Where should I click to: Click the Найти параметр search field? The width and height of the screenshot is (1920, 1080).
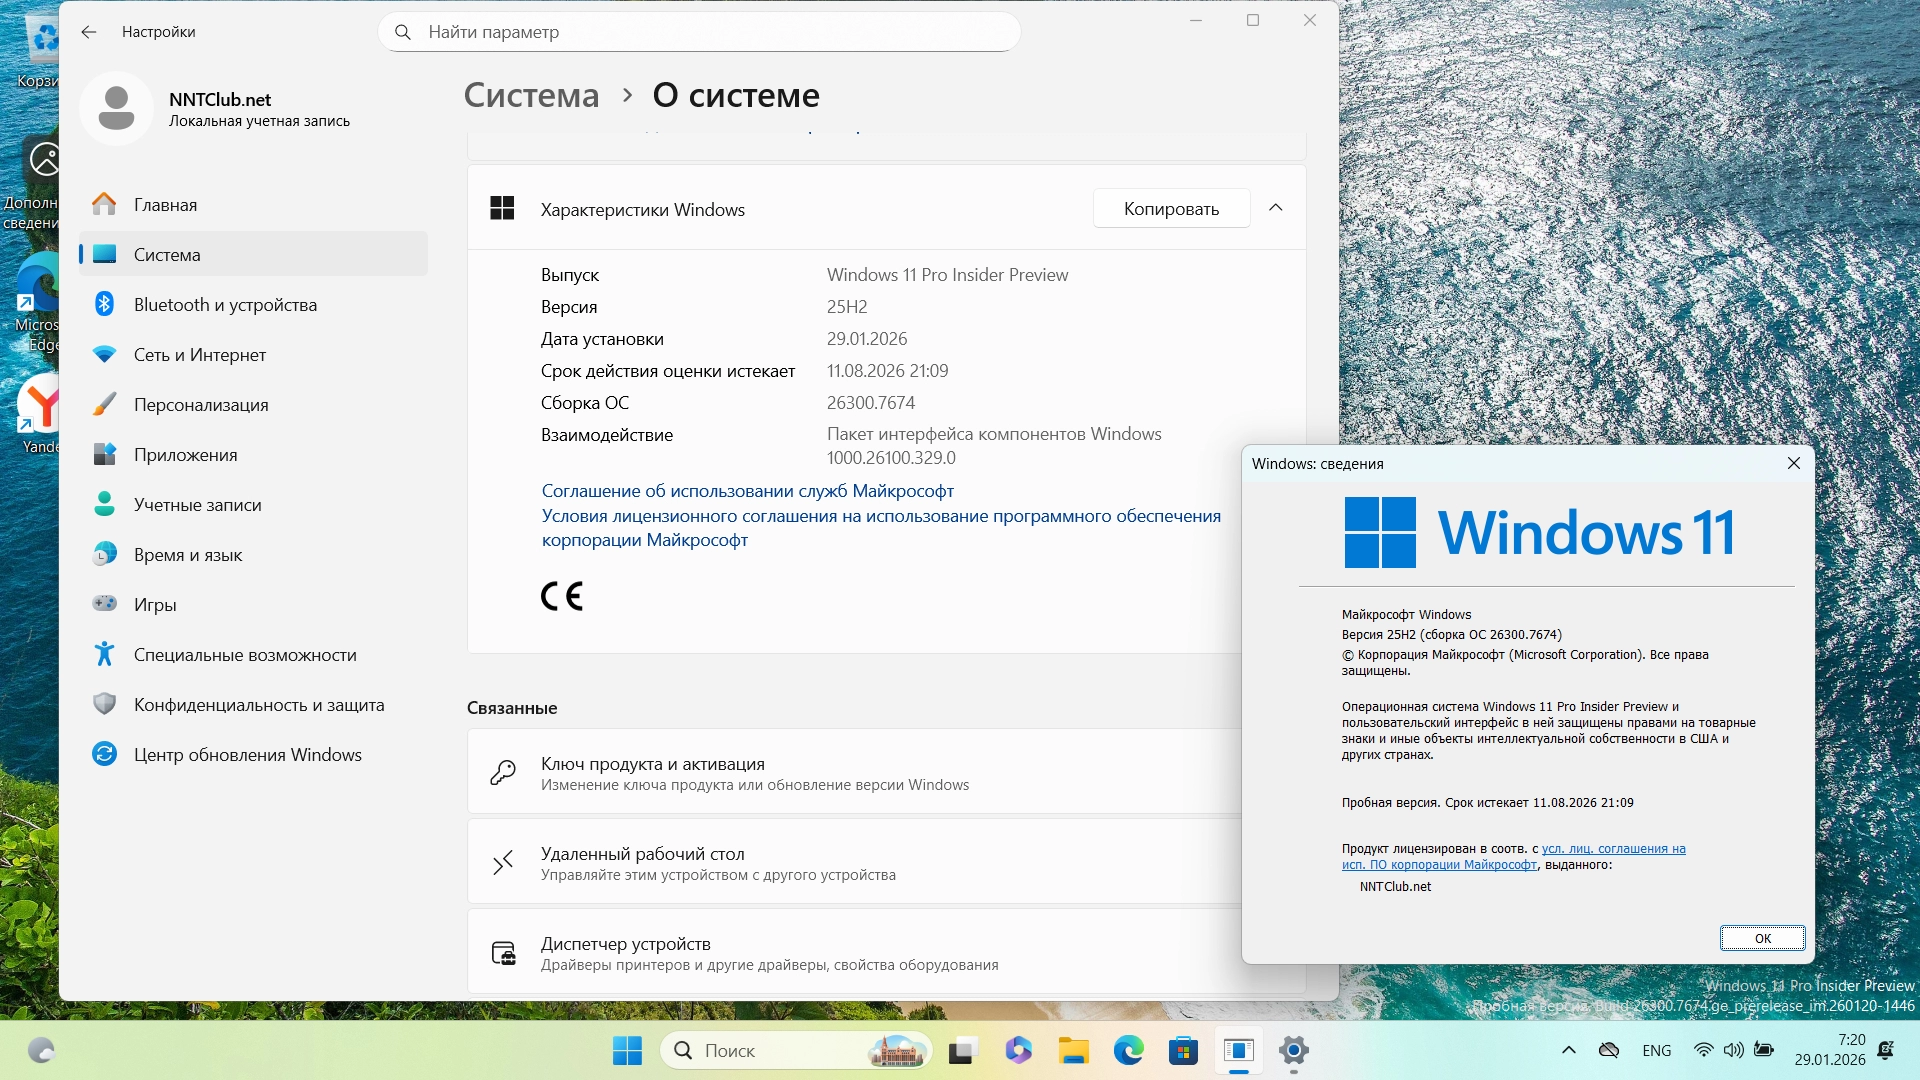[700, 32]
